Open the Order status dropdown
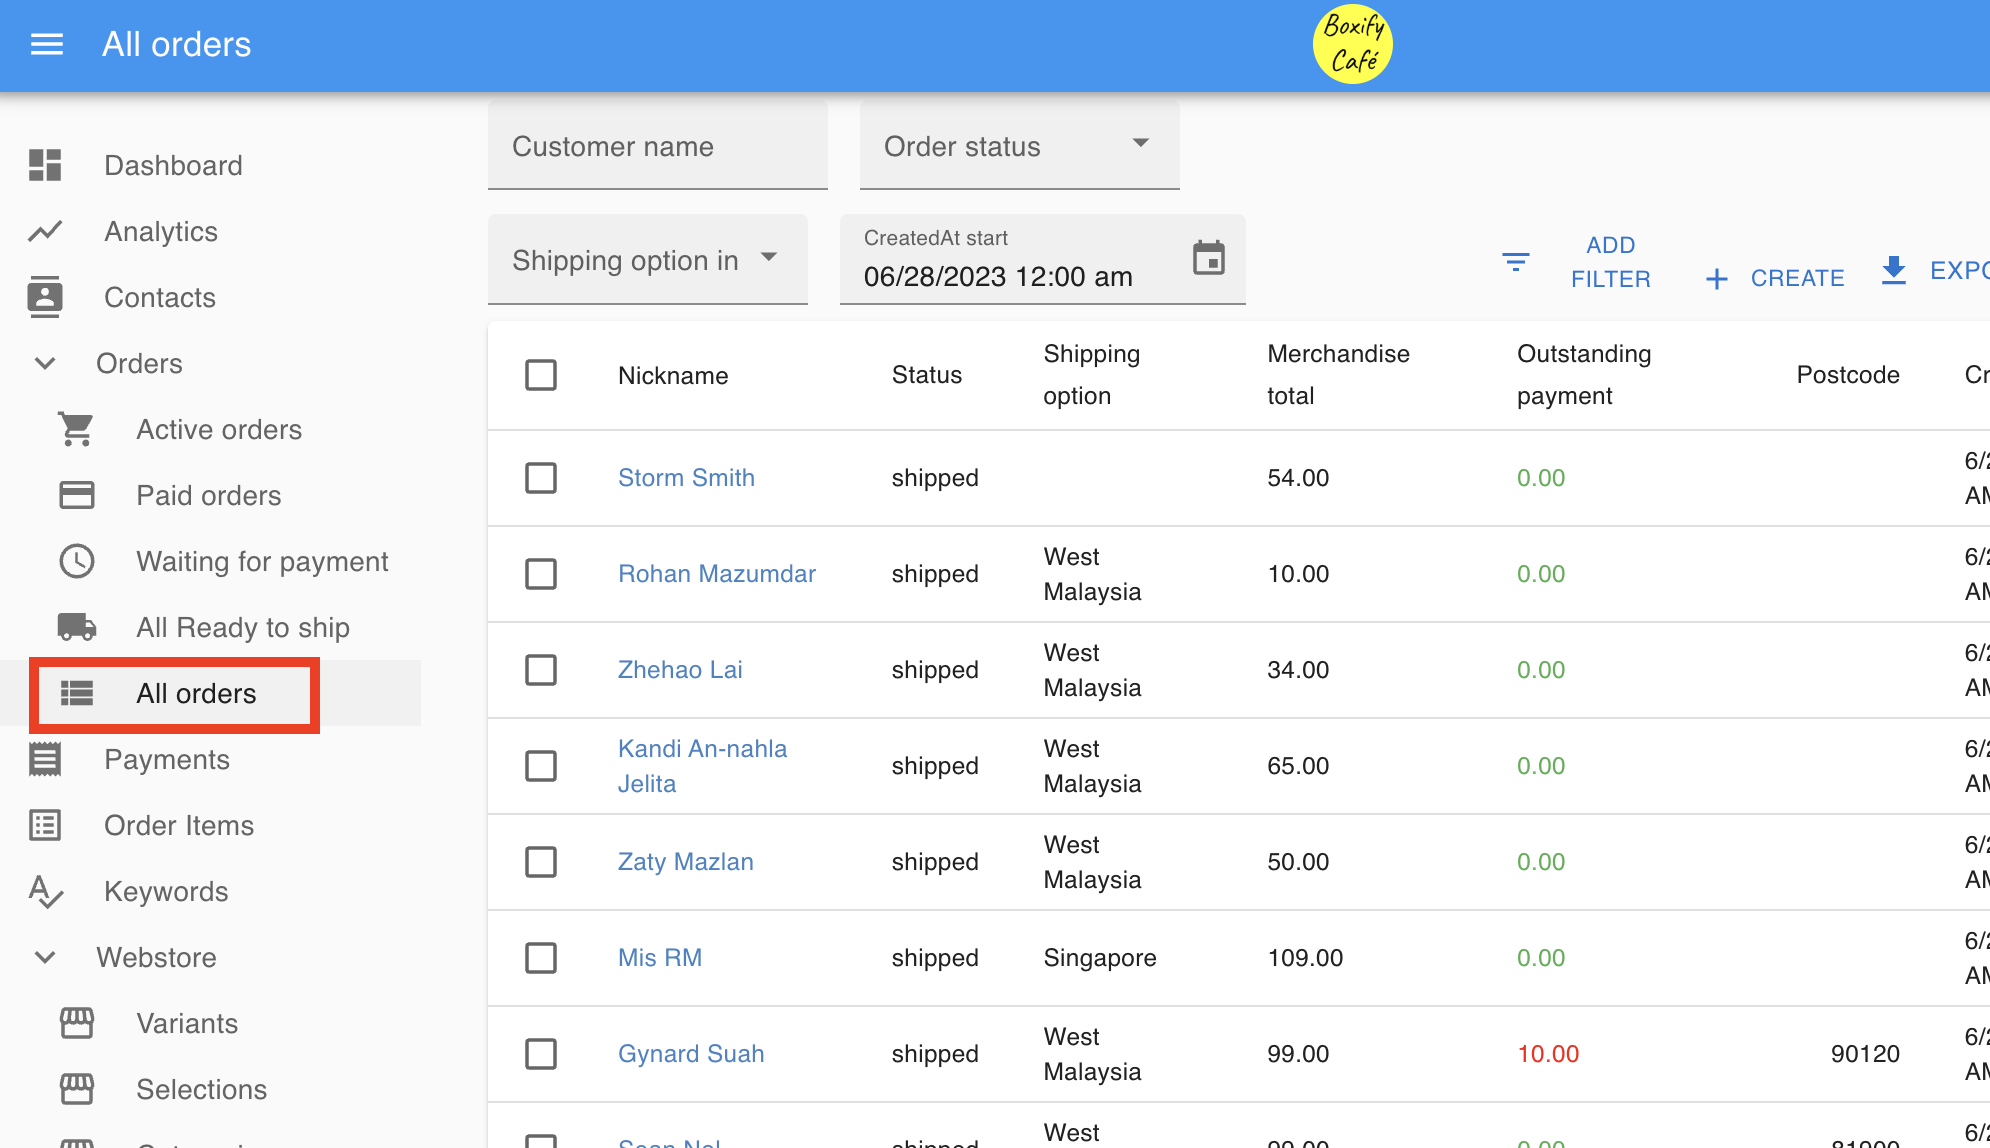This screenshot has width=1990, height=1148. 1019,146
